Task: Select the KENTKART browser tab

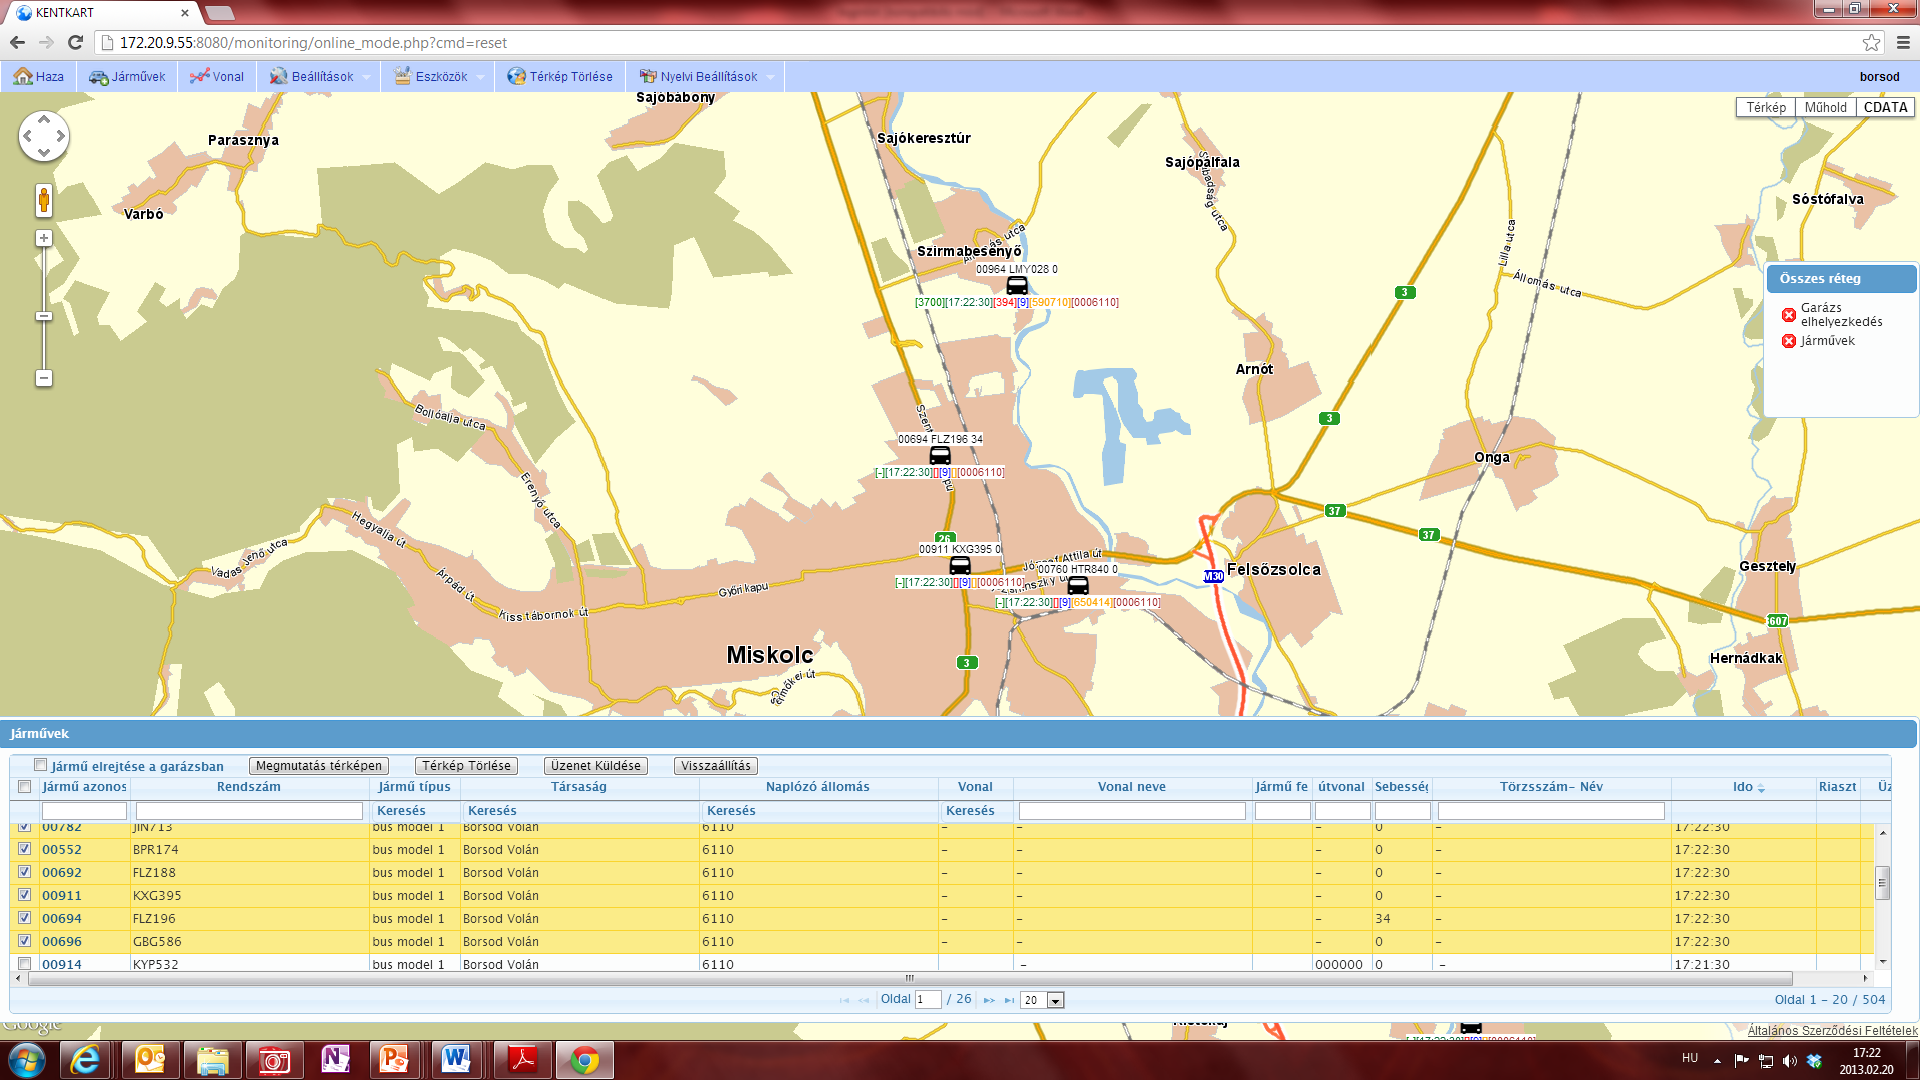Action: pyautogui.click(x=100, y=13)
